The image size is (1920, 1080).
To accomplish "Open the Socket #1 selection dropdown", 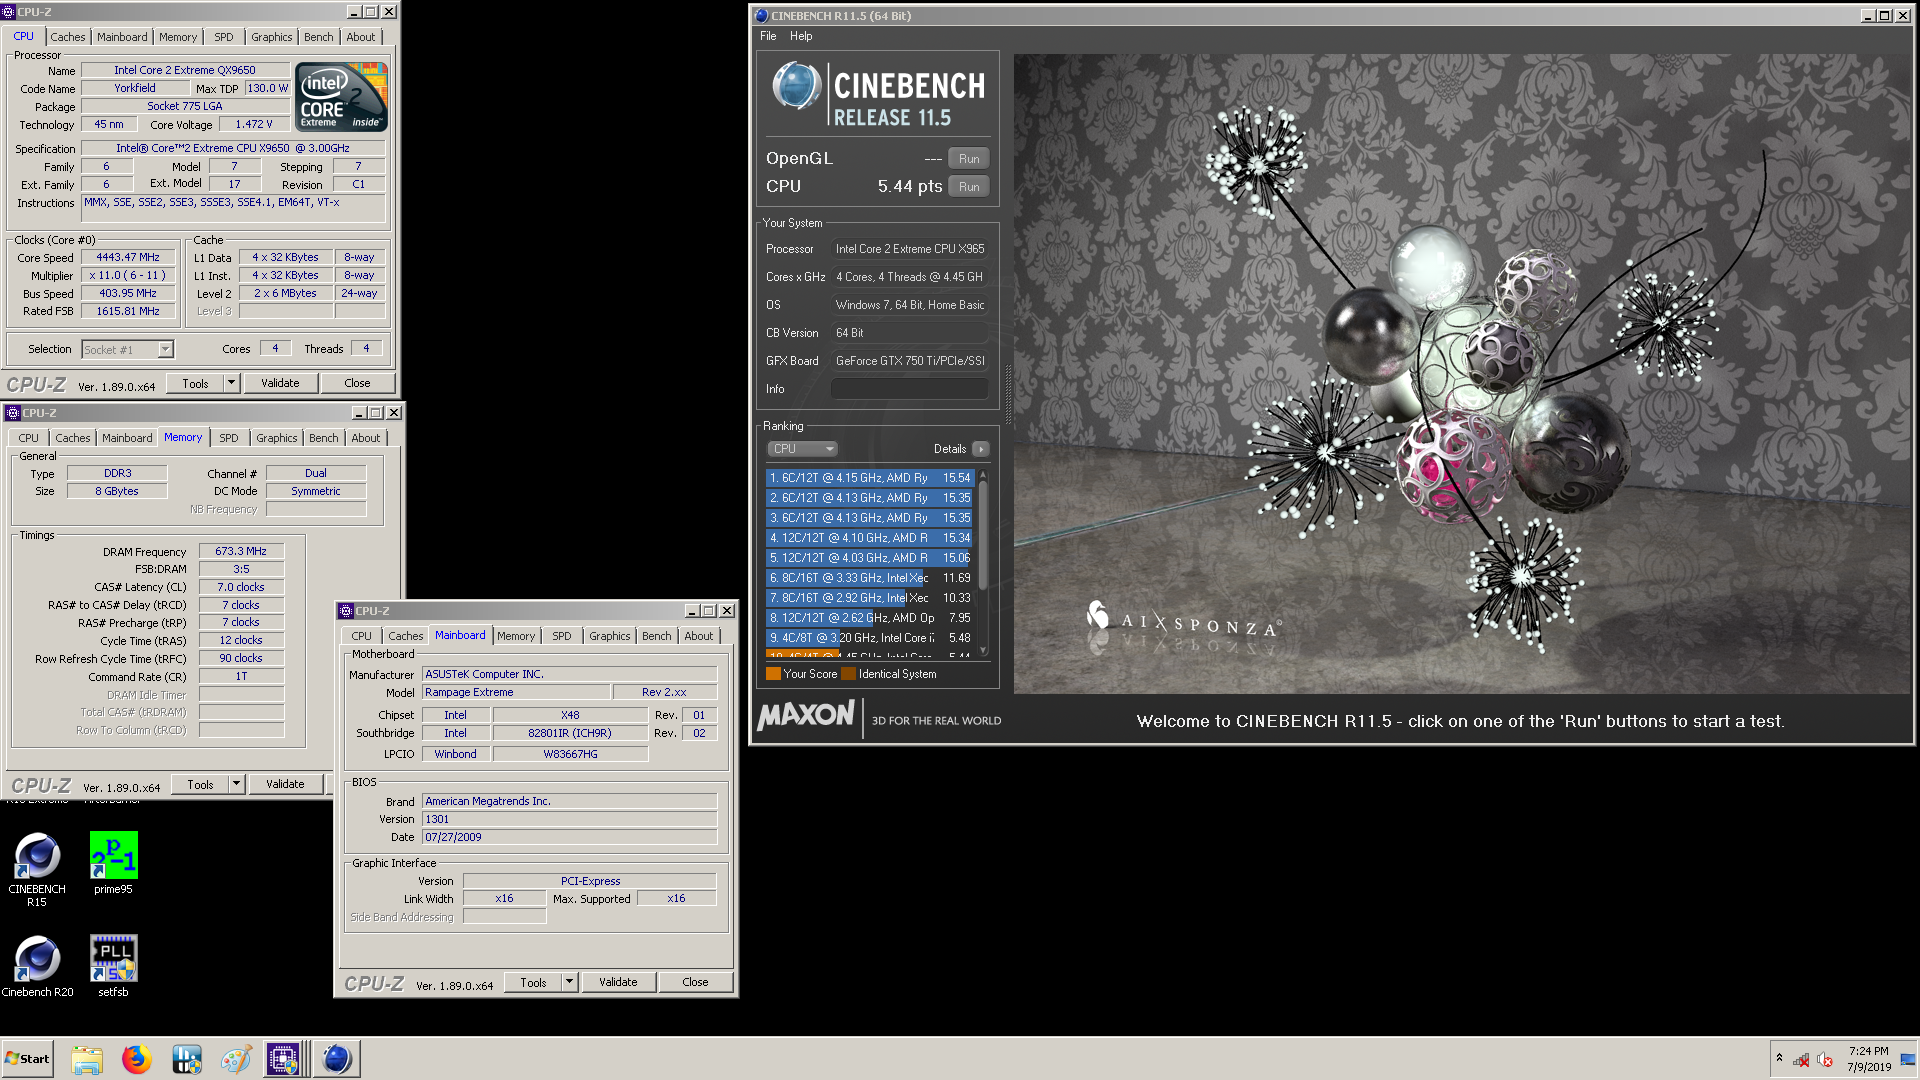I will (128, 349).
